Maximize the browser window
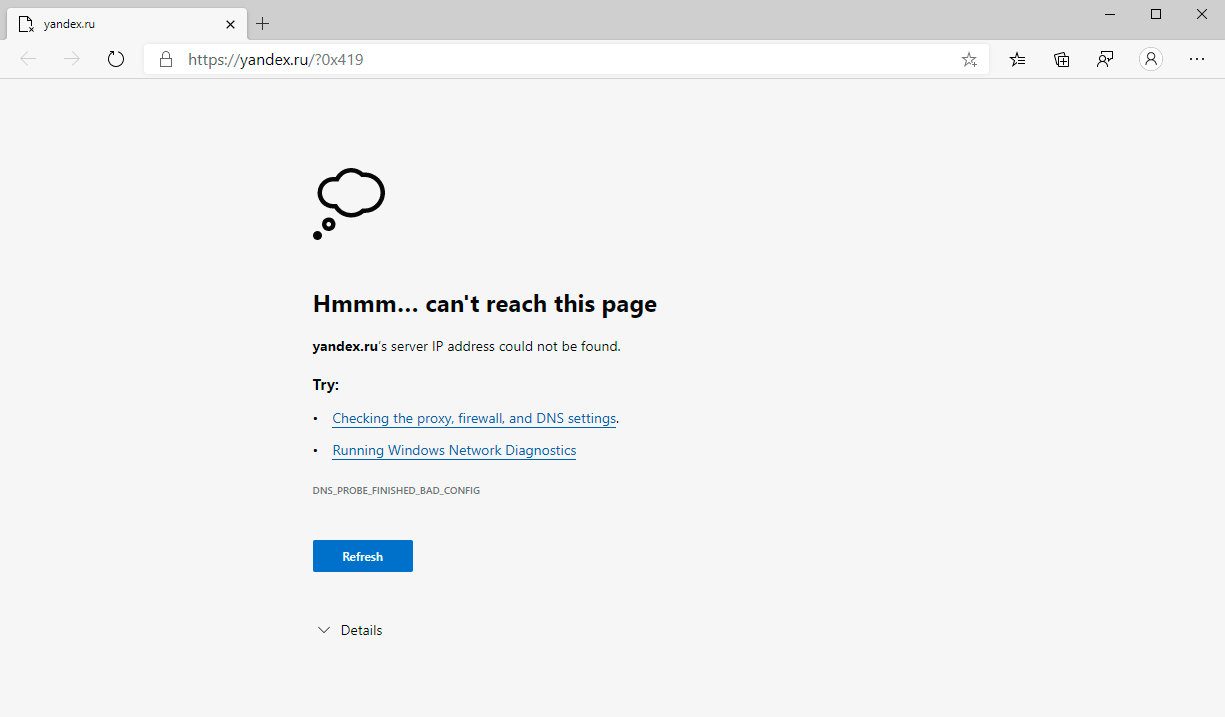The width and height of the screenshot is (1225, 717). [x=1156, y=14]
